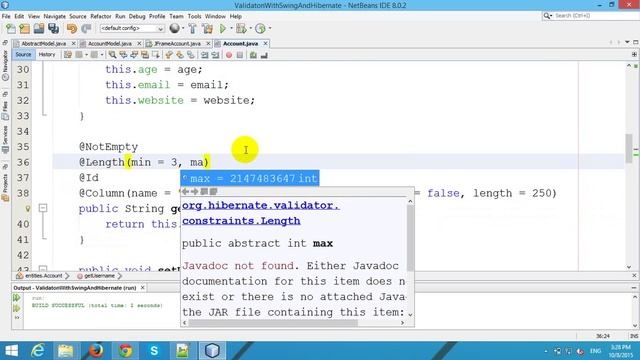The width and height of the screenshot is (640, 360).
Task: Click the Save All toolbar icon
Action: (x=53, y=29)
